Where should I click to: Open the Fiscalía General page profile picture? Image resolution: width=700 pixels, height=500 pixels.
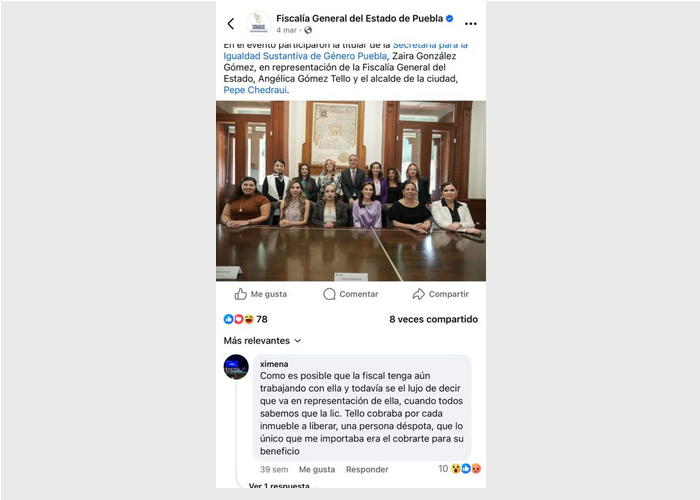(x=258, y=24)
